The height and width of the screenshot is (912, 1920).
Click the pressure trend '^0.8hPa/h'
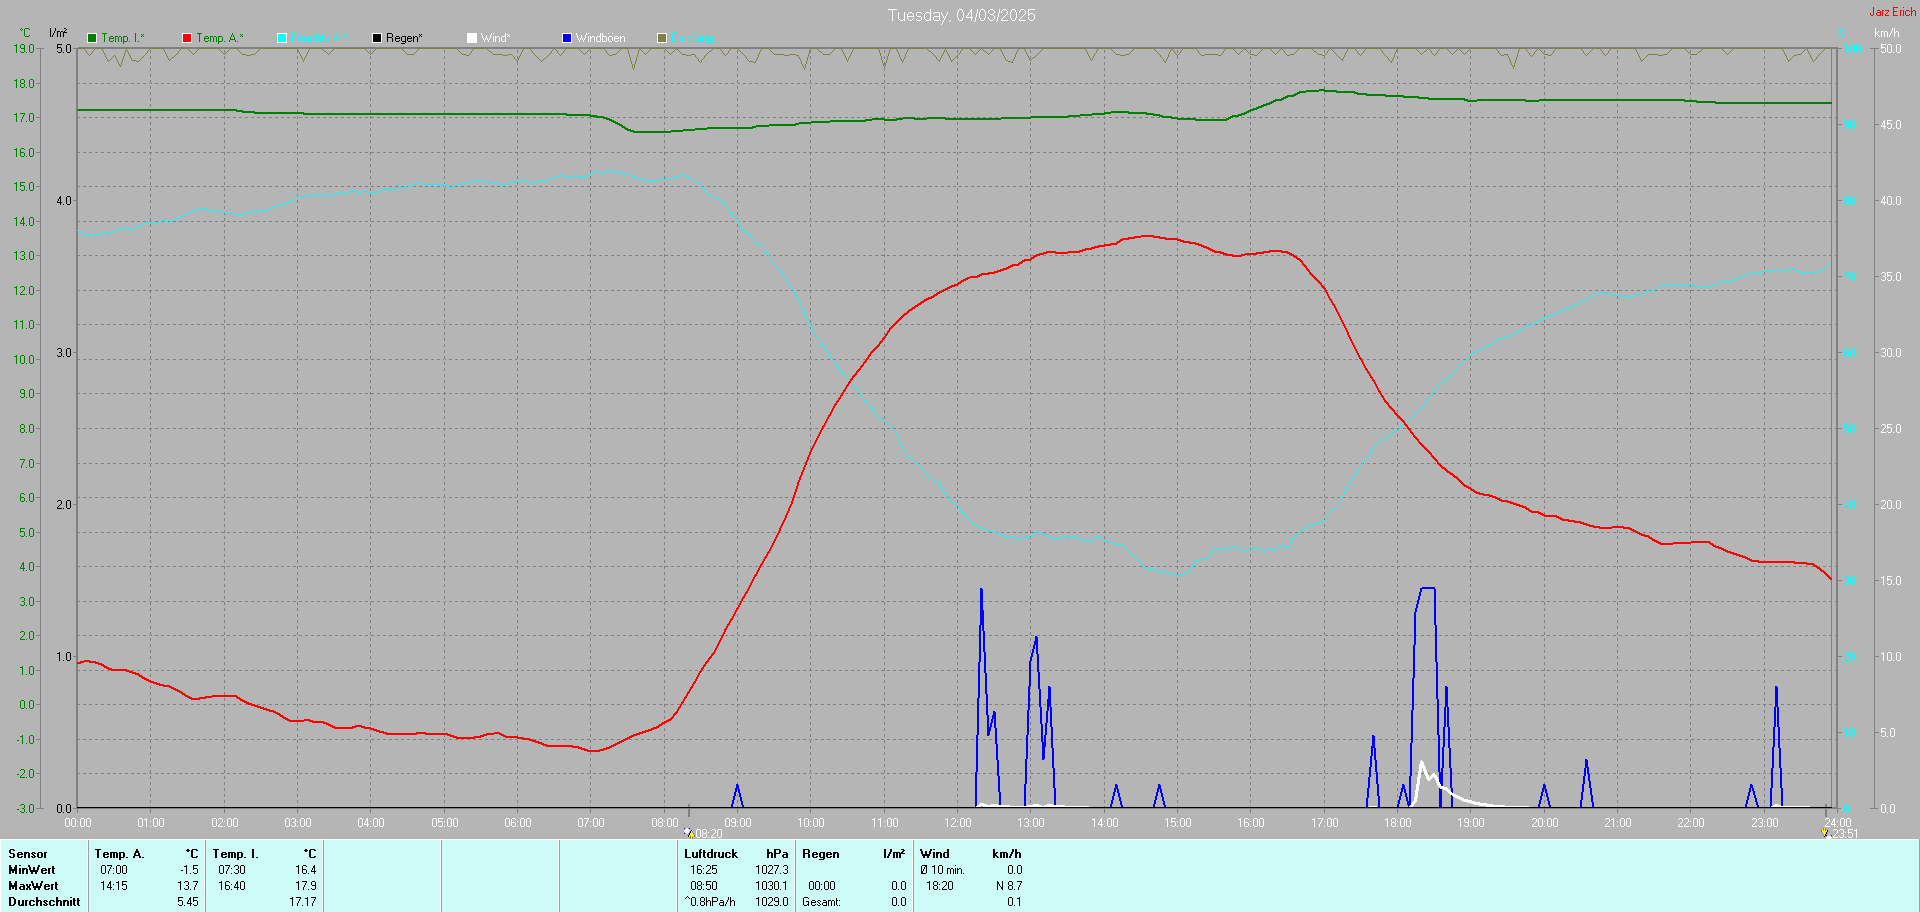click(x=710, y=902)
